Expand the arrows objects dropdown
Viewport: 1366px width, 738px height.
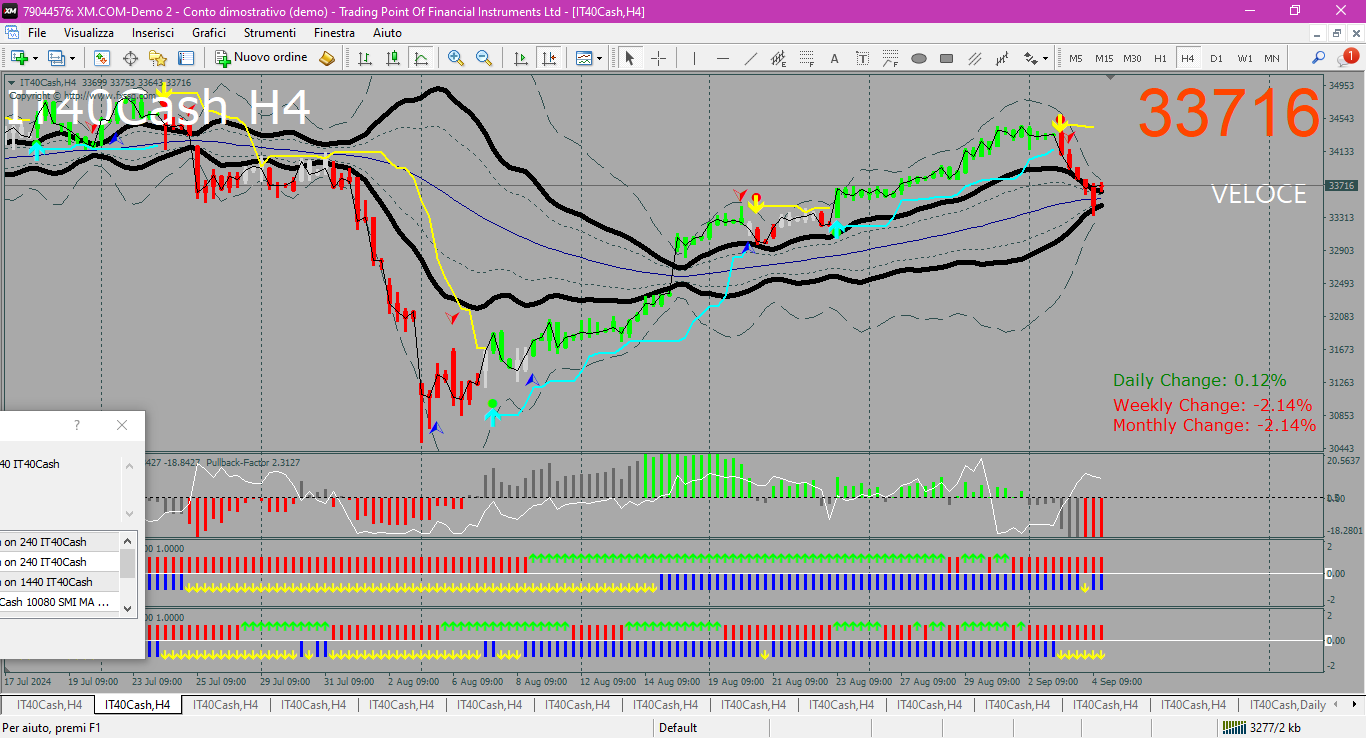coord(1046,58)
